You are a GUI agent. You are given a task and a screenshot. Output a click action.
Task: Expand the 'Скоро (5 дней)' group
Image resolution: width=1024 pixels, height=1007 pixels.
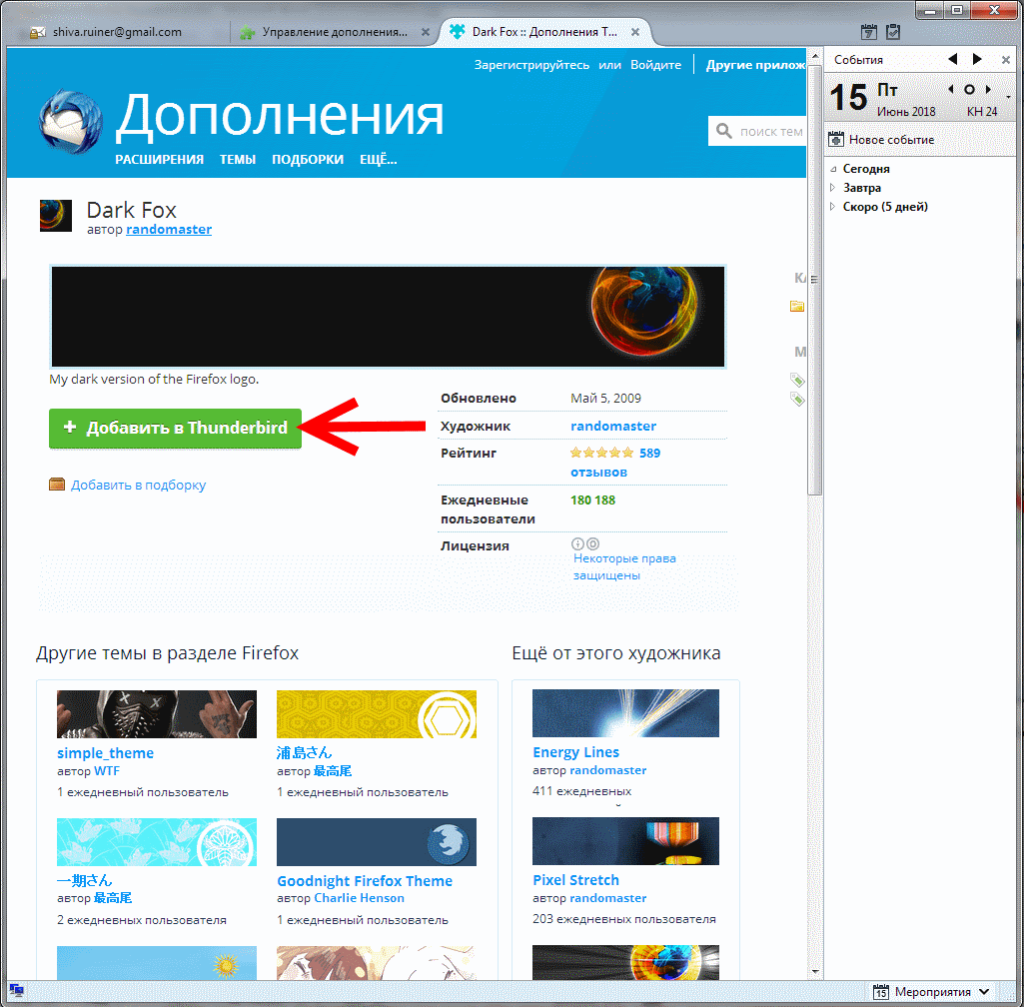point(834,207)
